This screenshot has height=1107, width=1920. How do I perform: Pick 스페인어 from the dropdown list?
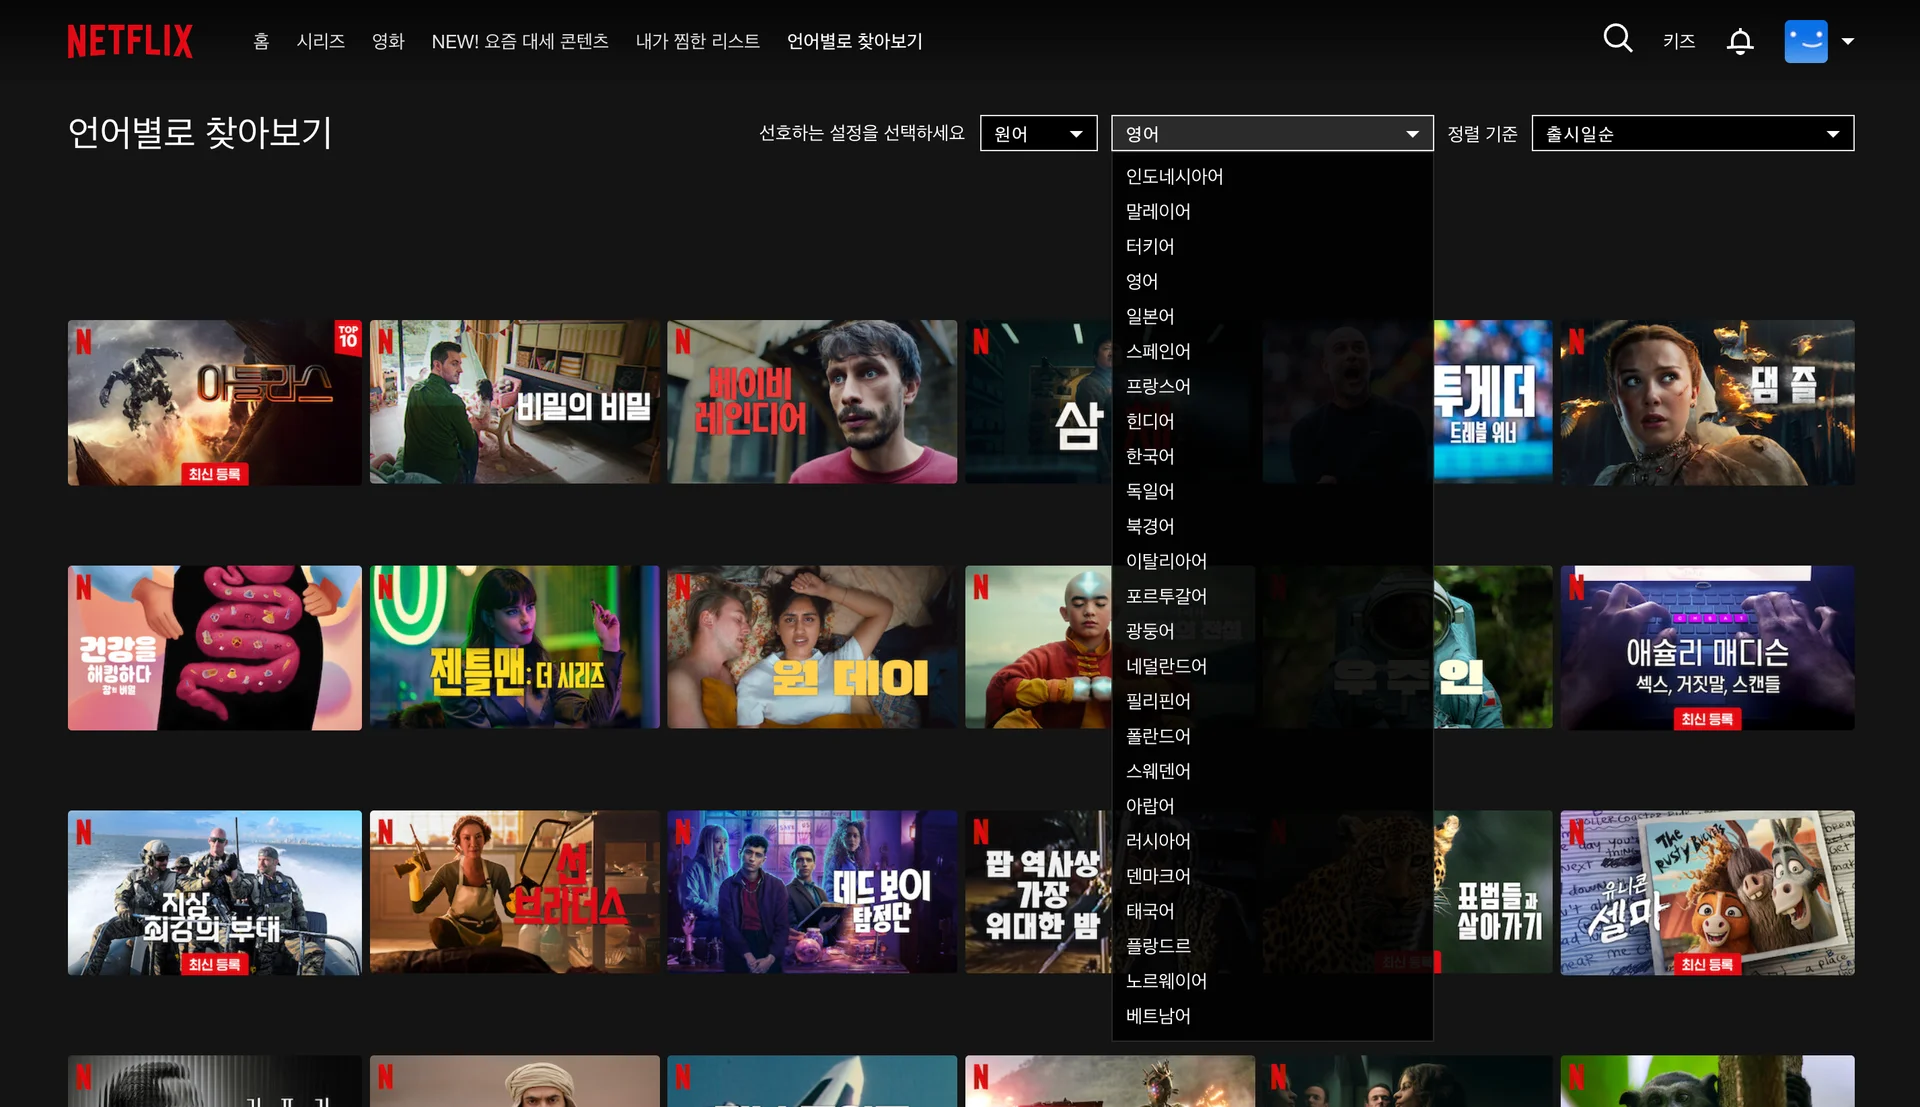point(1158,351)
